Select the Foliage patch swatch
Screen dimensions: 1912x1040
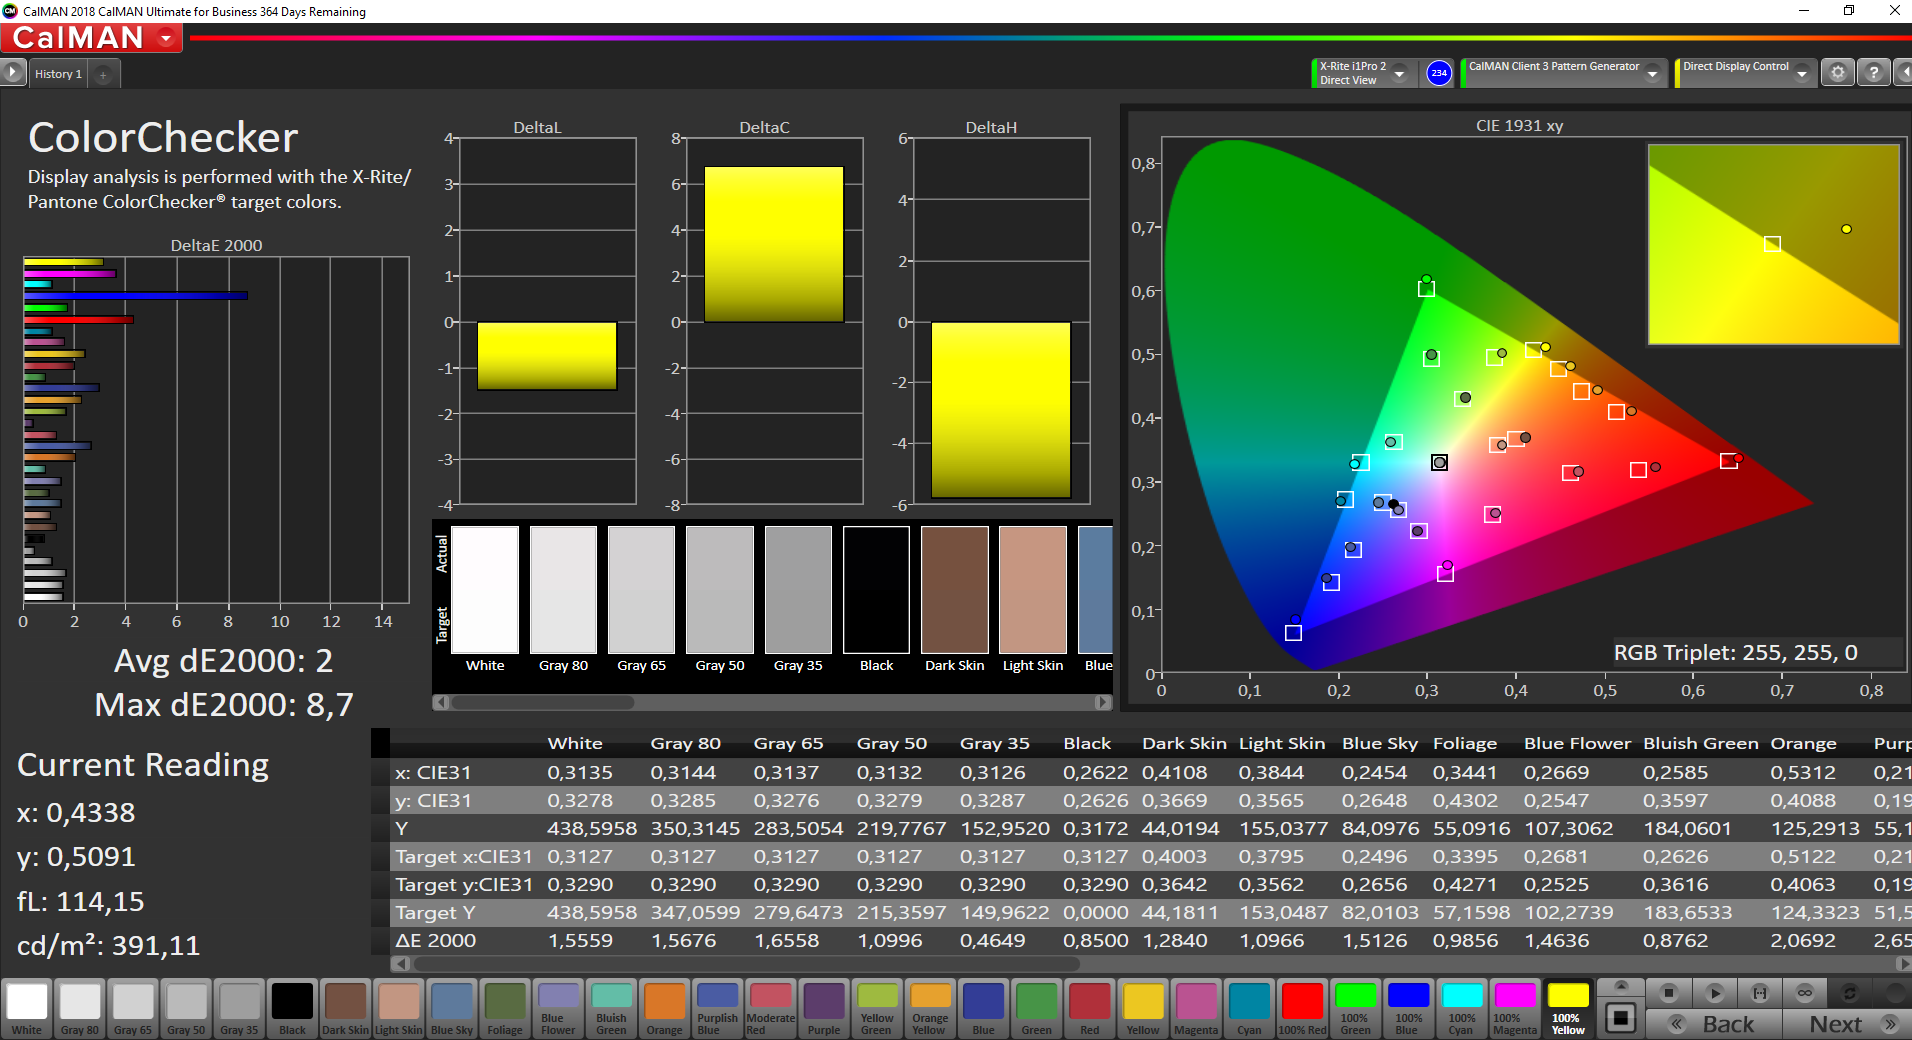point(505,1008)
